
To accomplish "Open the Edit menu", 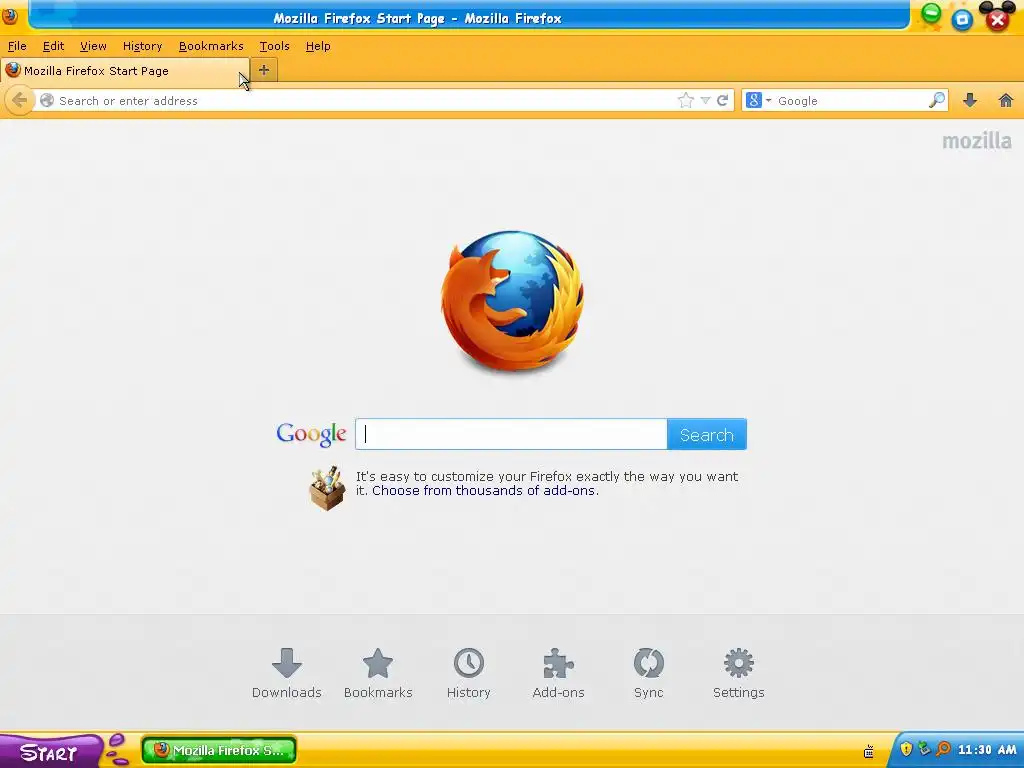I will coord(53,46).
